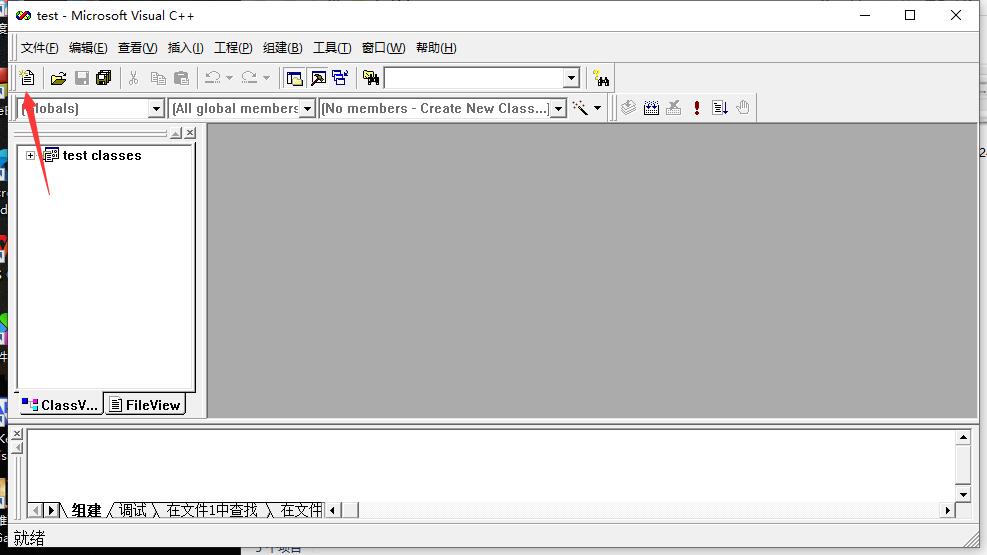Close the workspace panel with its X button
Image resolution: width=987 pixels, height=555 pixels.
click(x=190, y=133)
